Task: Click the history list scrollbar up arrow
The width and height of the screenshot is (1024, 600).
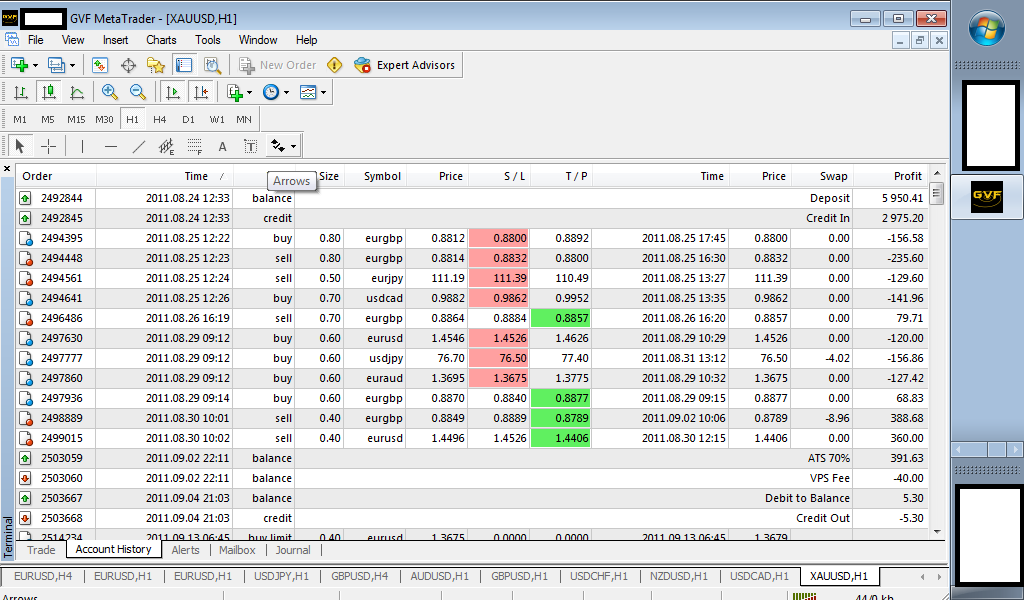Action: click(937, 173)
